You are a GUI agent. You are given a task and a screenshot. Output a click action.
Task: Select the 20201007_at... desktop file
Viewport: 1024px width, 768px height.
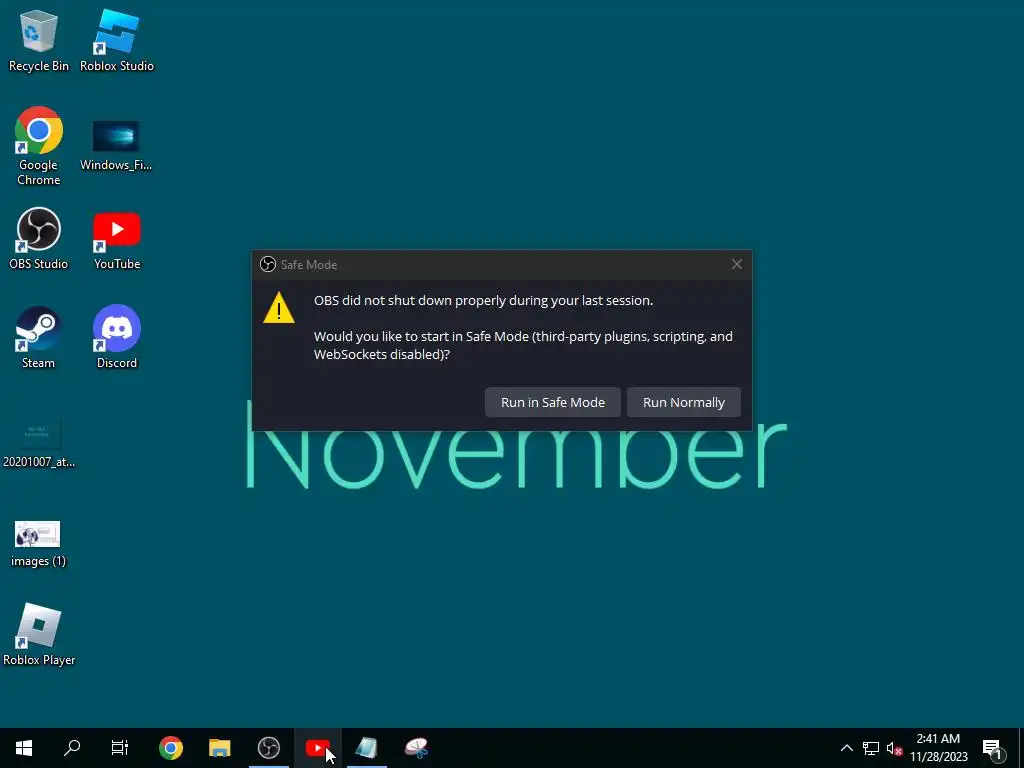(x=39, y=444)
